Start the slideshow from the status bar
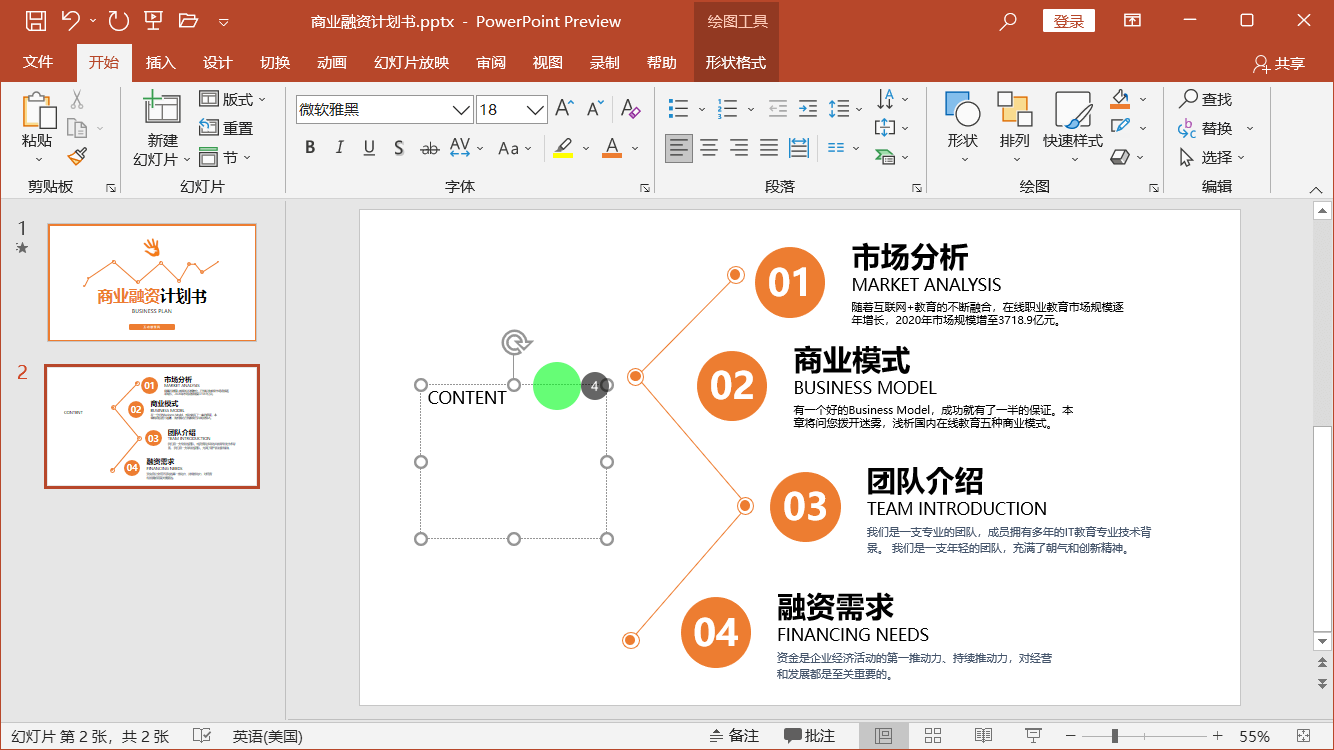Image resolution: width=1334 pixels, height=750 pixels. (x=1034, y=736)
